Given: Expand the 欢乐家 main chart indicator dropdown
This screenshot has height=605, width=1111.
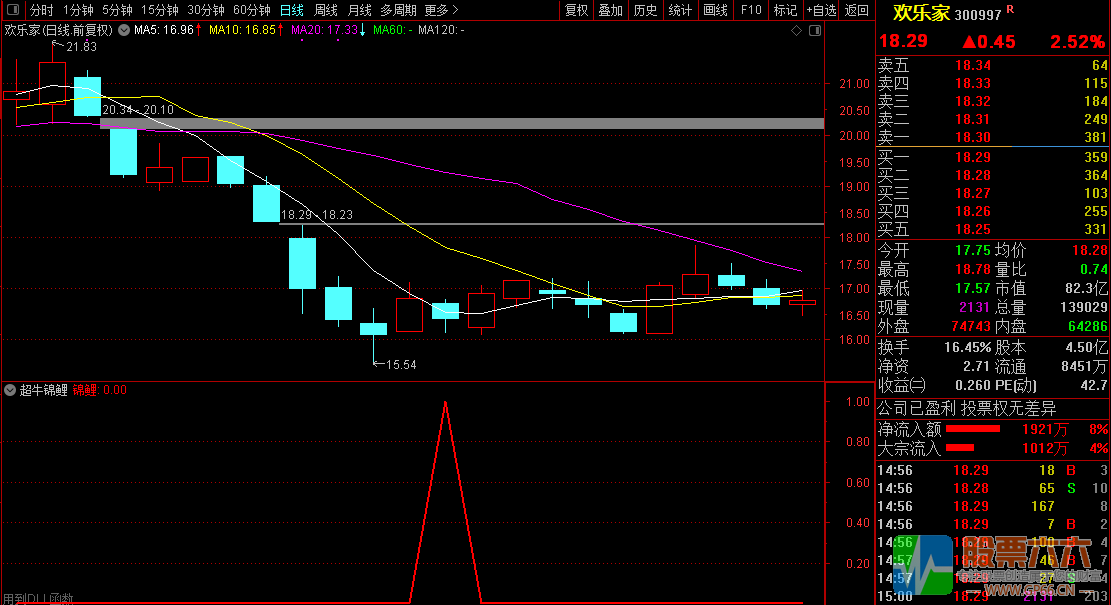Looking at the screenshot, I should click(124, 30).
